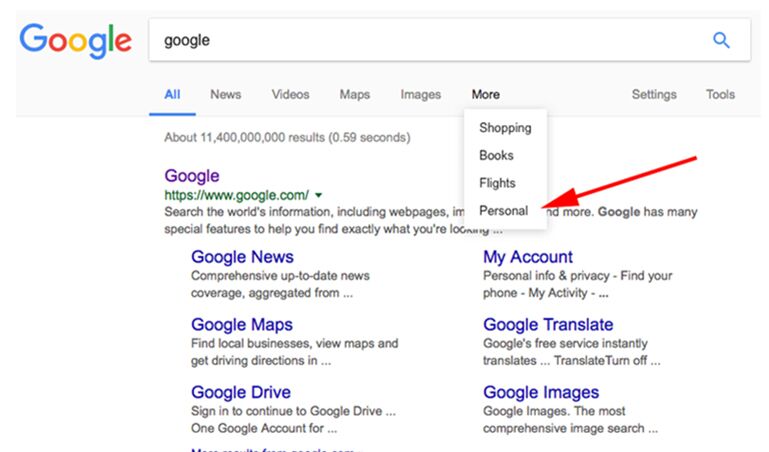The image size is (769, 452).
Task: Open the Google Drive sitelink
Action: tap(241, 392)
